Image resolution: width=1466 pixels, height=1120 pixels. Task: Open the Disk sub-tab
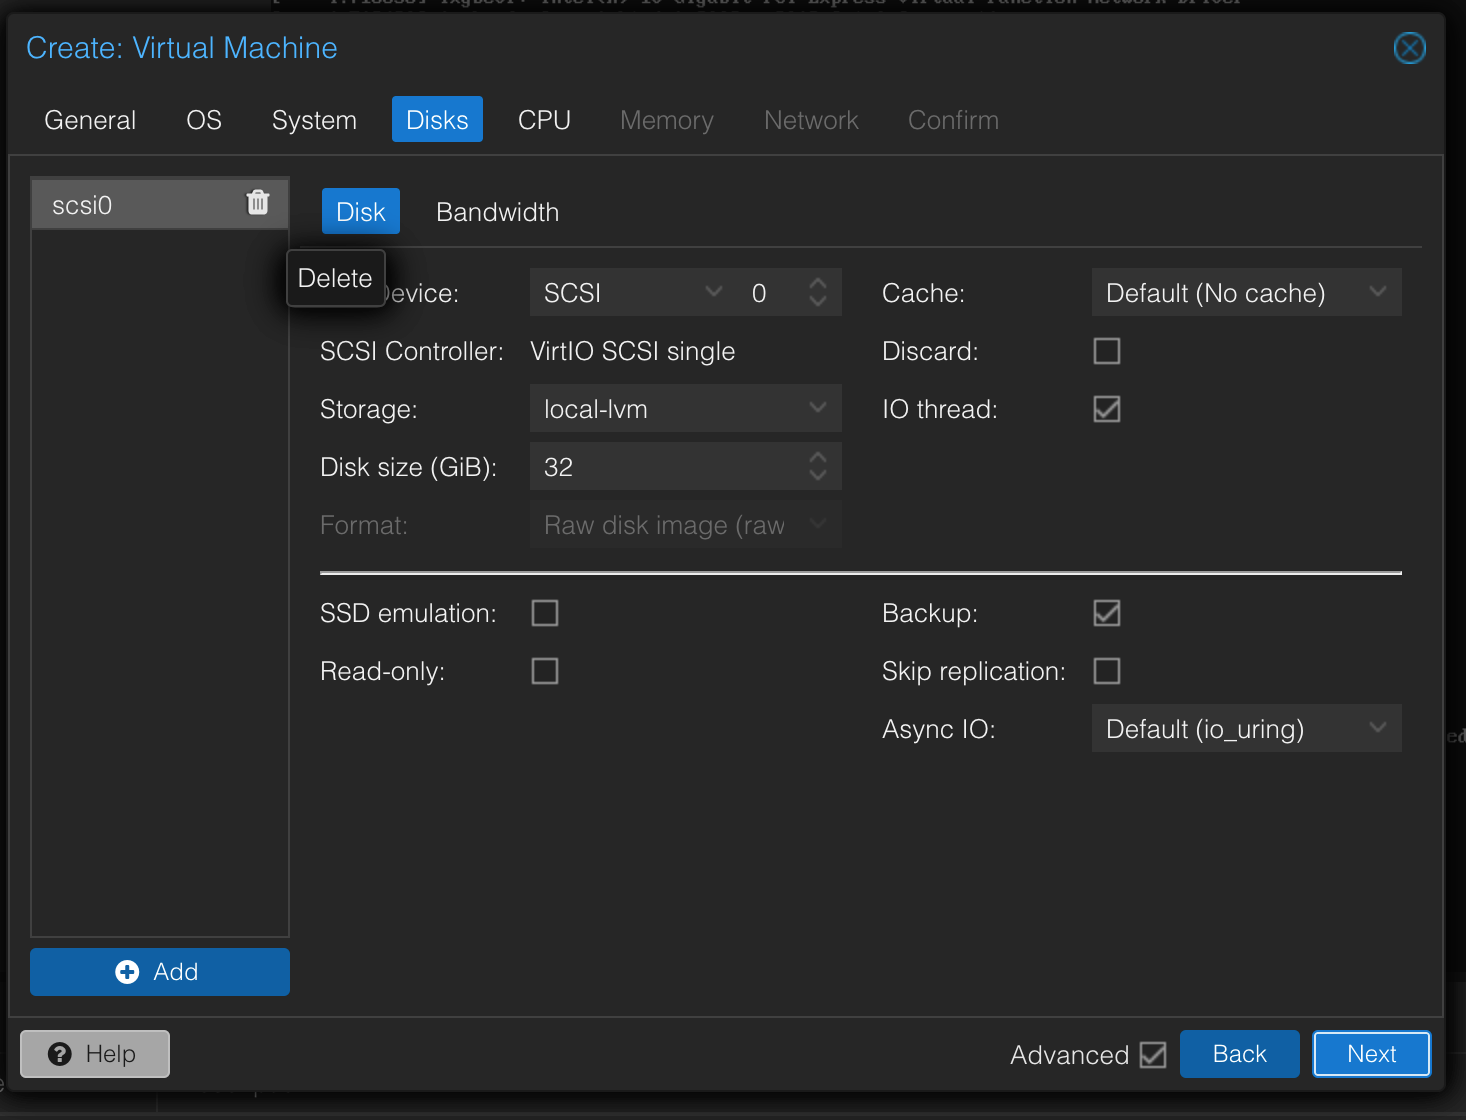point(361,211)
